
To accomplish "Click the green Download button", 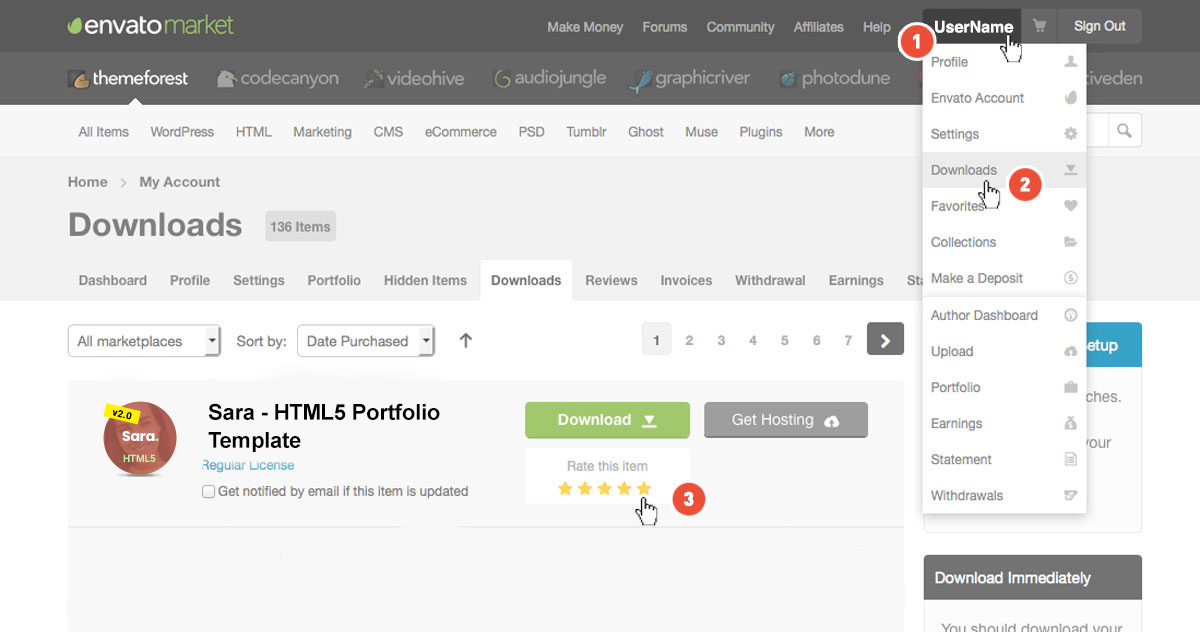I will [607, 420].
